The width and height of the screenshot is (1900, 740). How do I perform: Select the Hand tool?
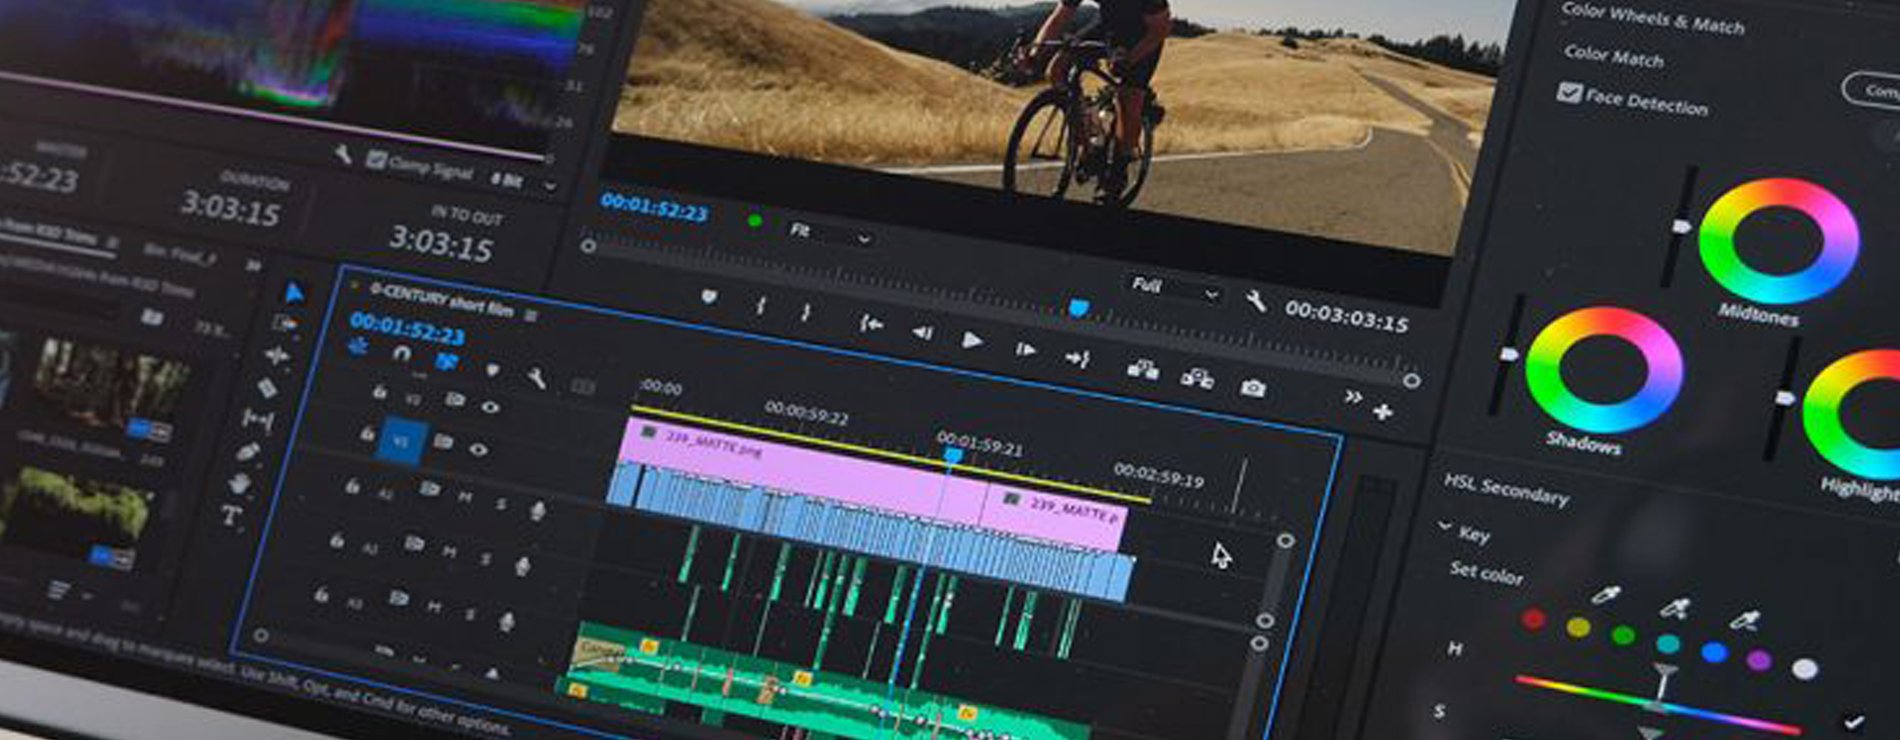tap(239, 484)
